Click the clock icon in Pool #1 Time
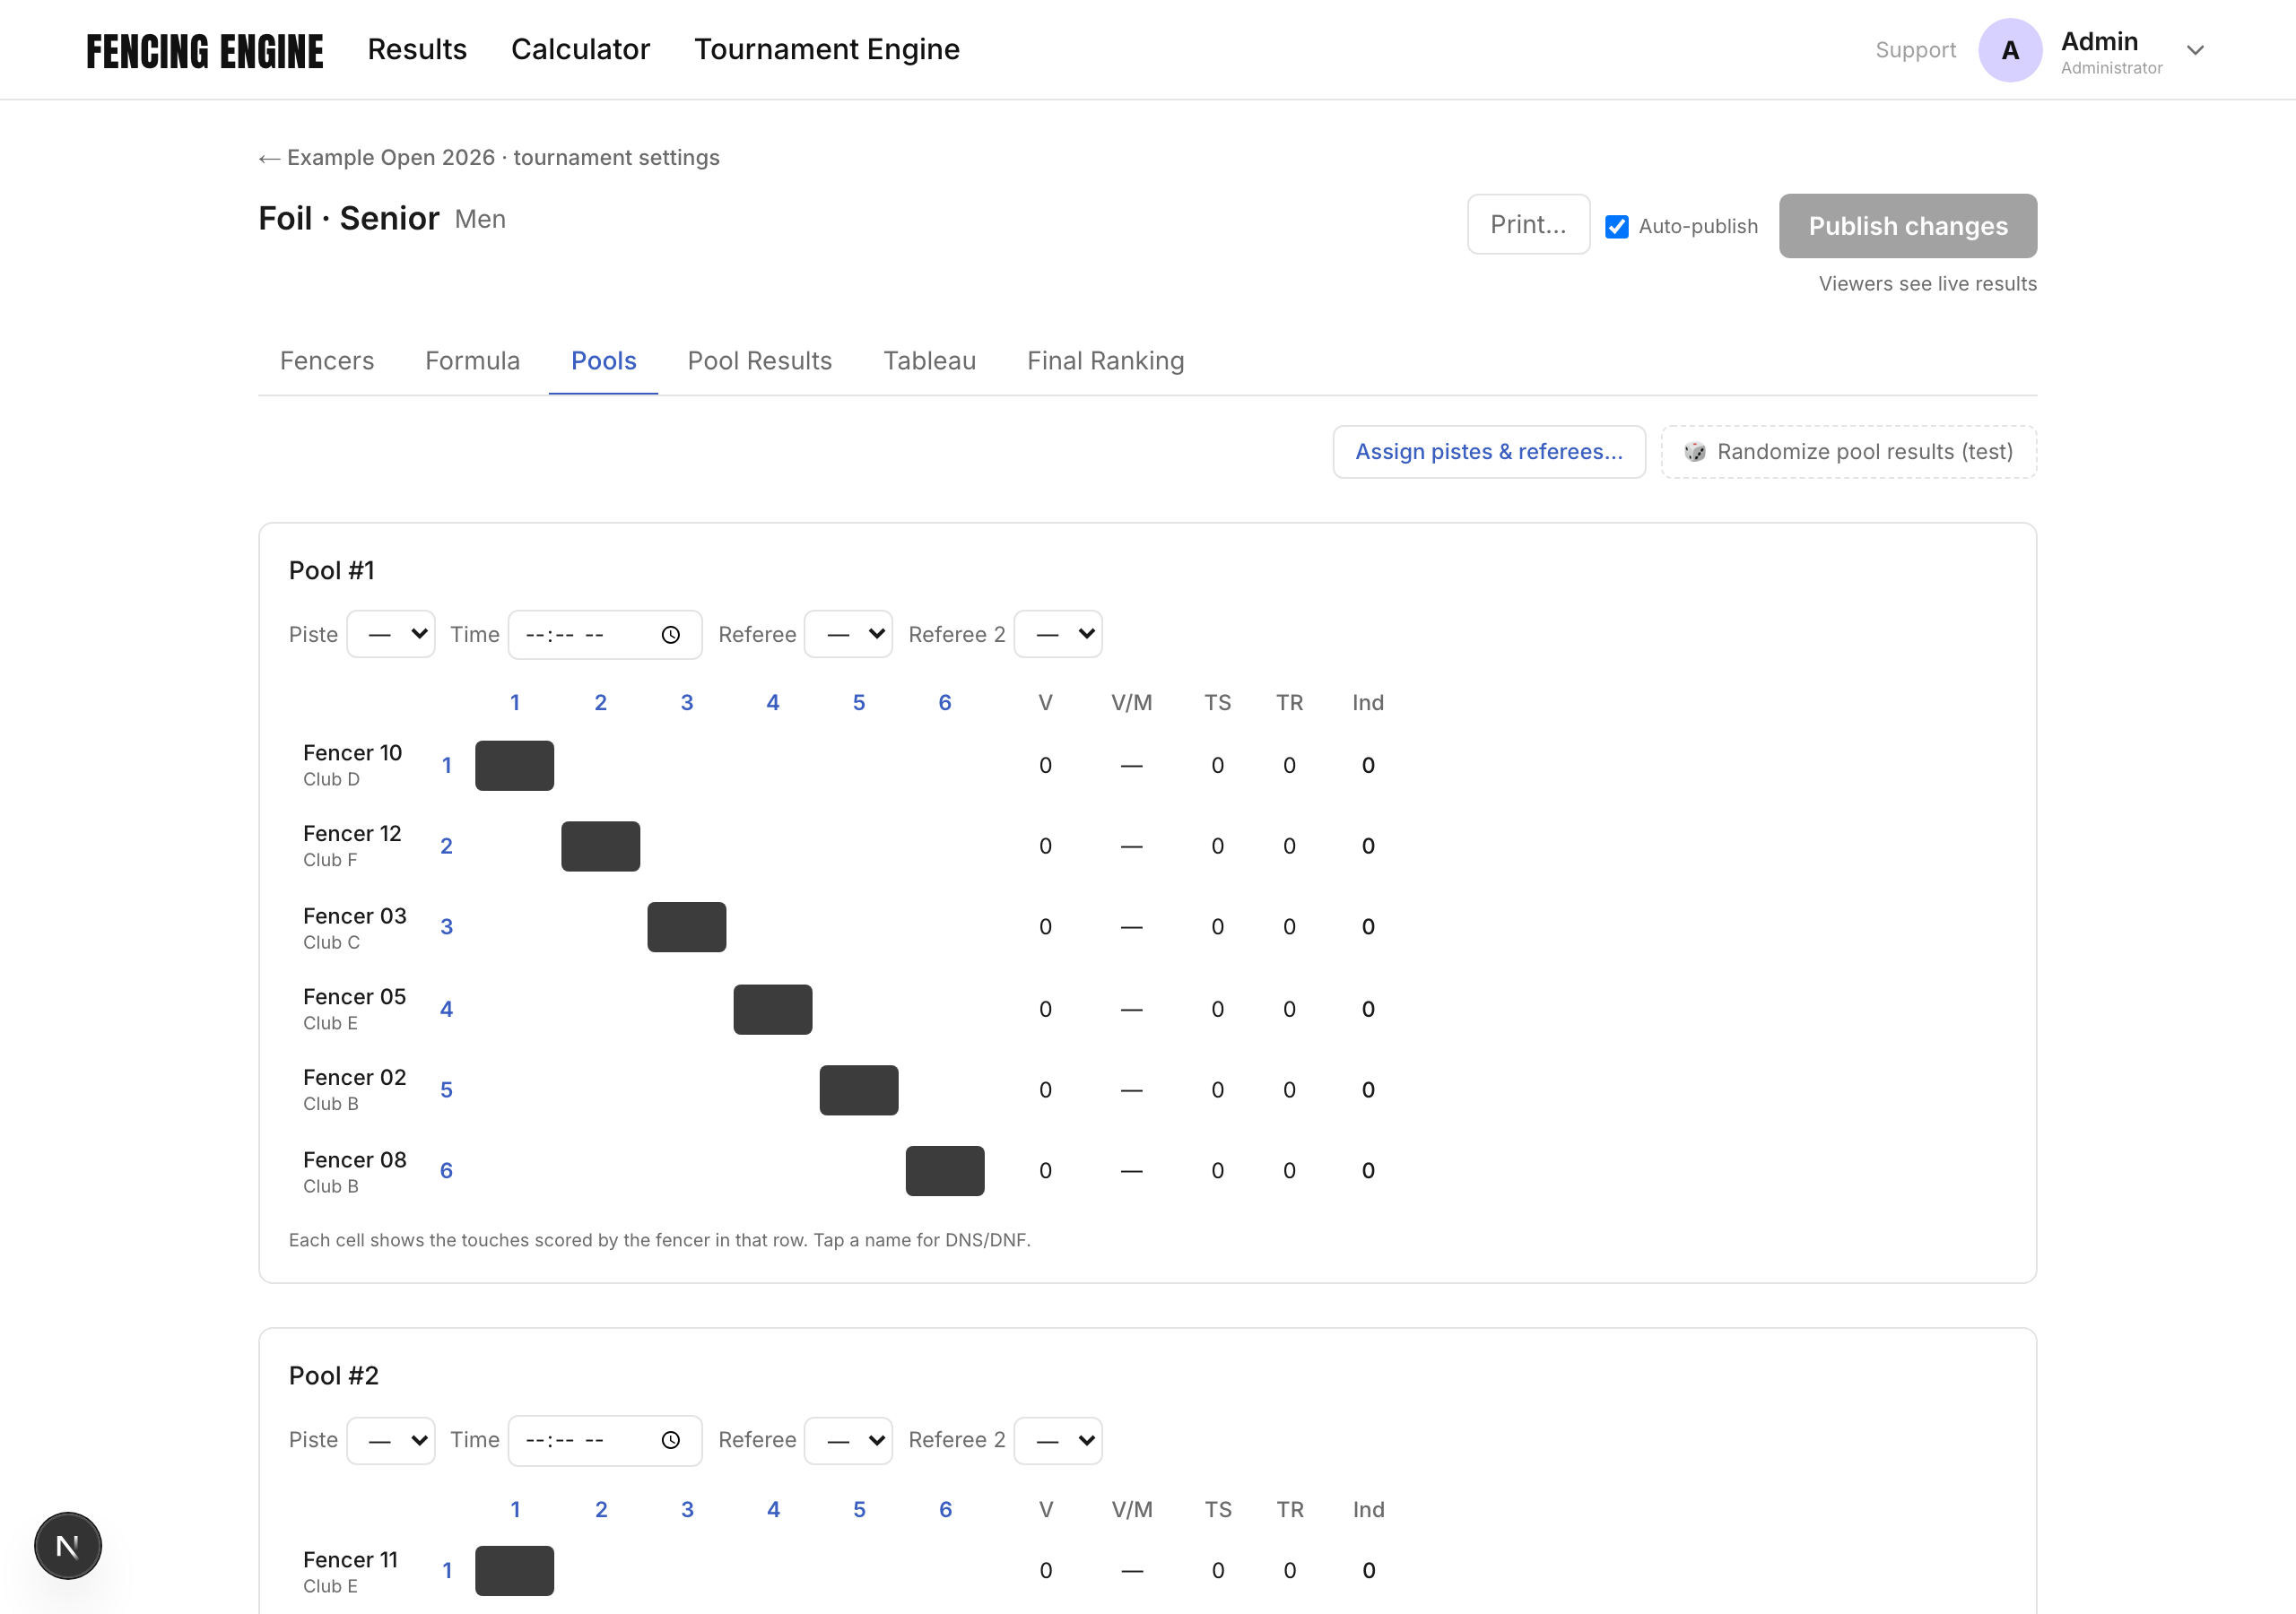Viewport: 2296px width, 1614px height. tap(671, 635)
